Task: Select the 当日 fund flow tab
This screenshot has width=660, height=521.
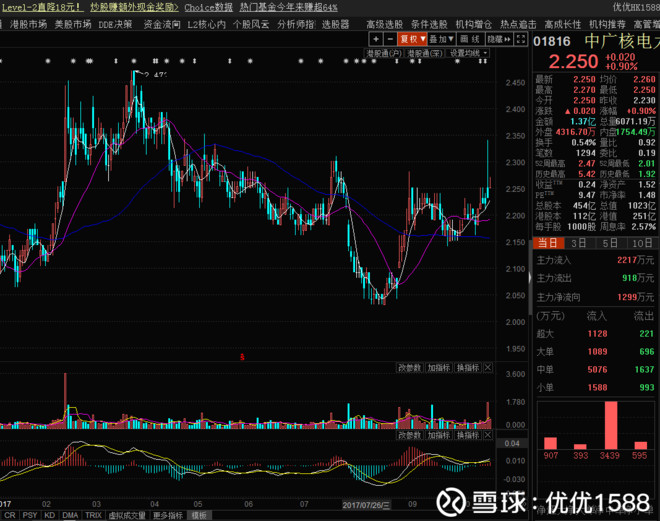Action: pos(548,243)
